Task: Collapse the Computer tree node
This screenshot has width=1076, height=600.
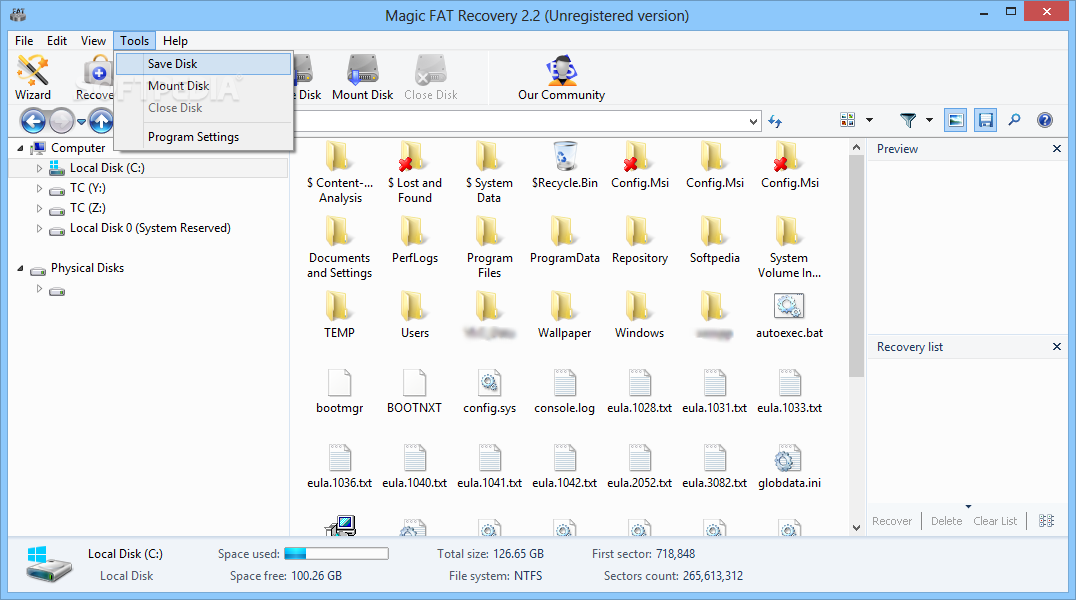Action: [x=20, y=148]
